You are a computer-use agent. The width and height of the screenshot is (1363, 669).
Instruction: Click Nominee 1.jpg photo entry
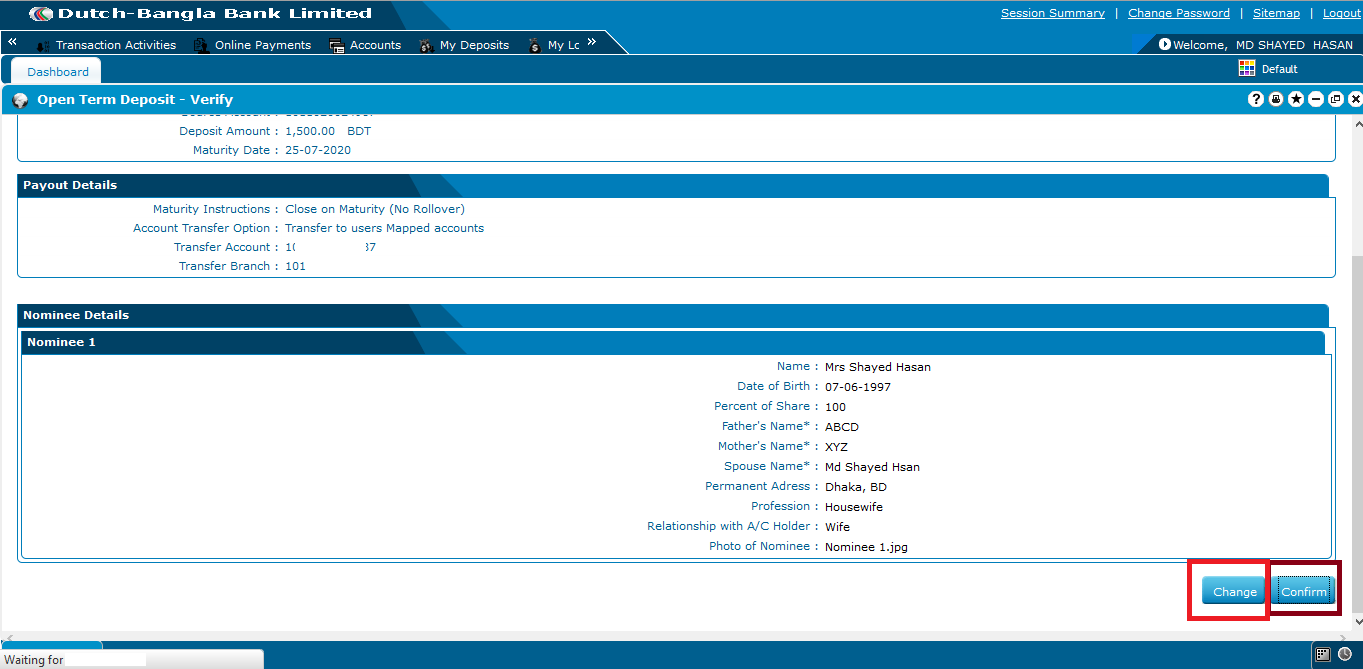[x=866, y=546]
